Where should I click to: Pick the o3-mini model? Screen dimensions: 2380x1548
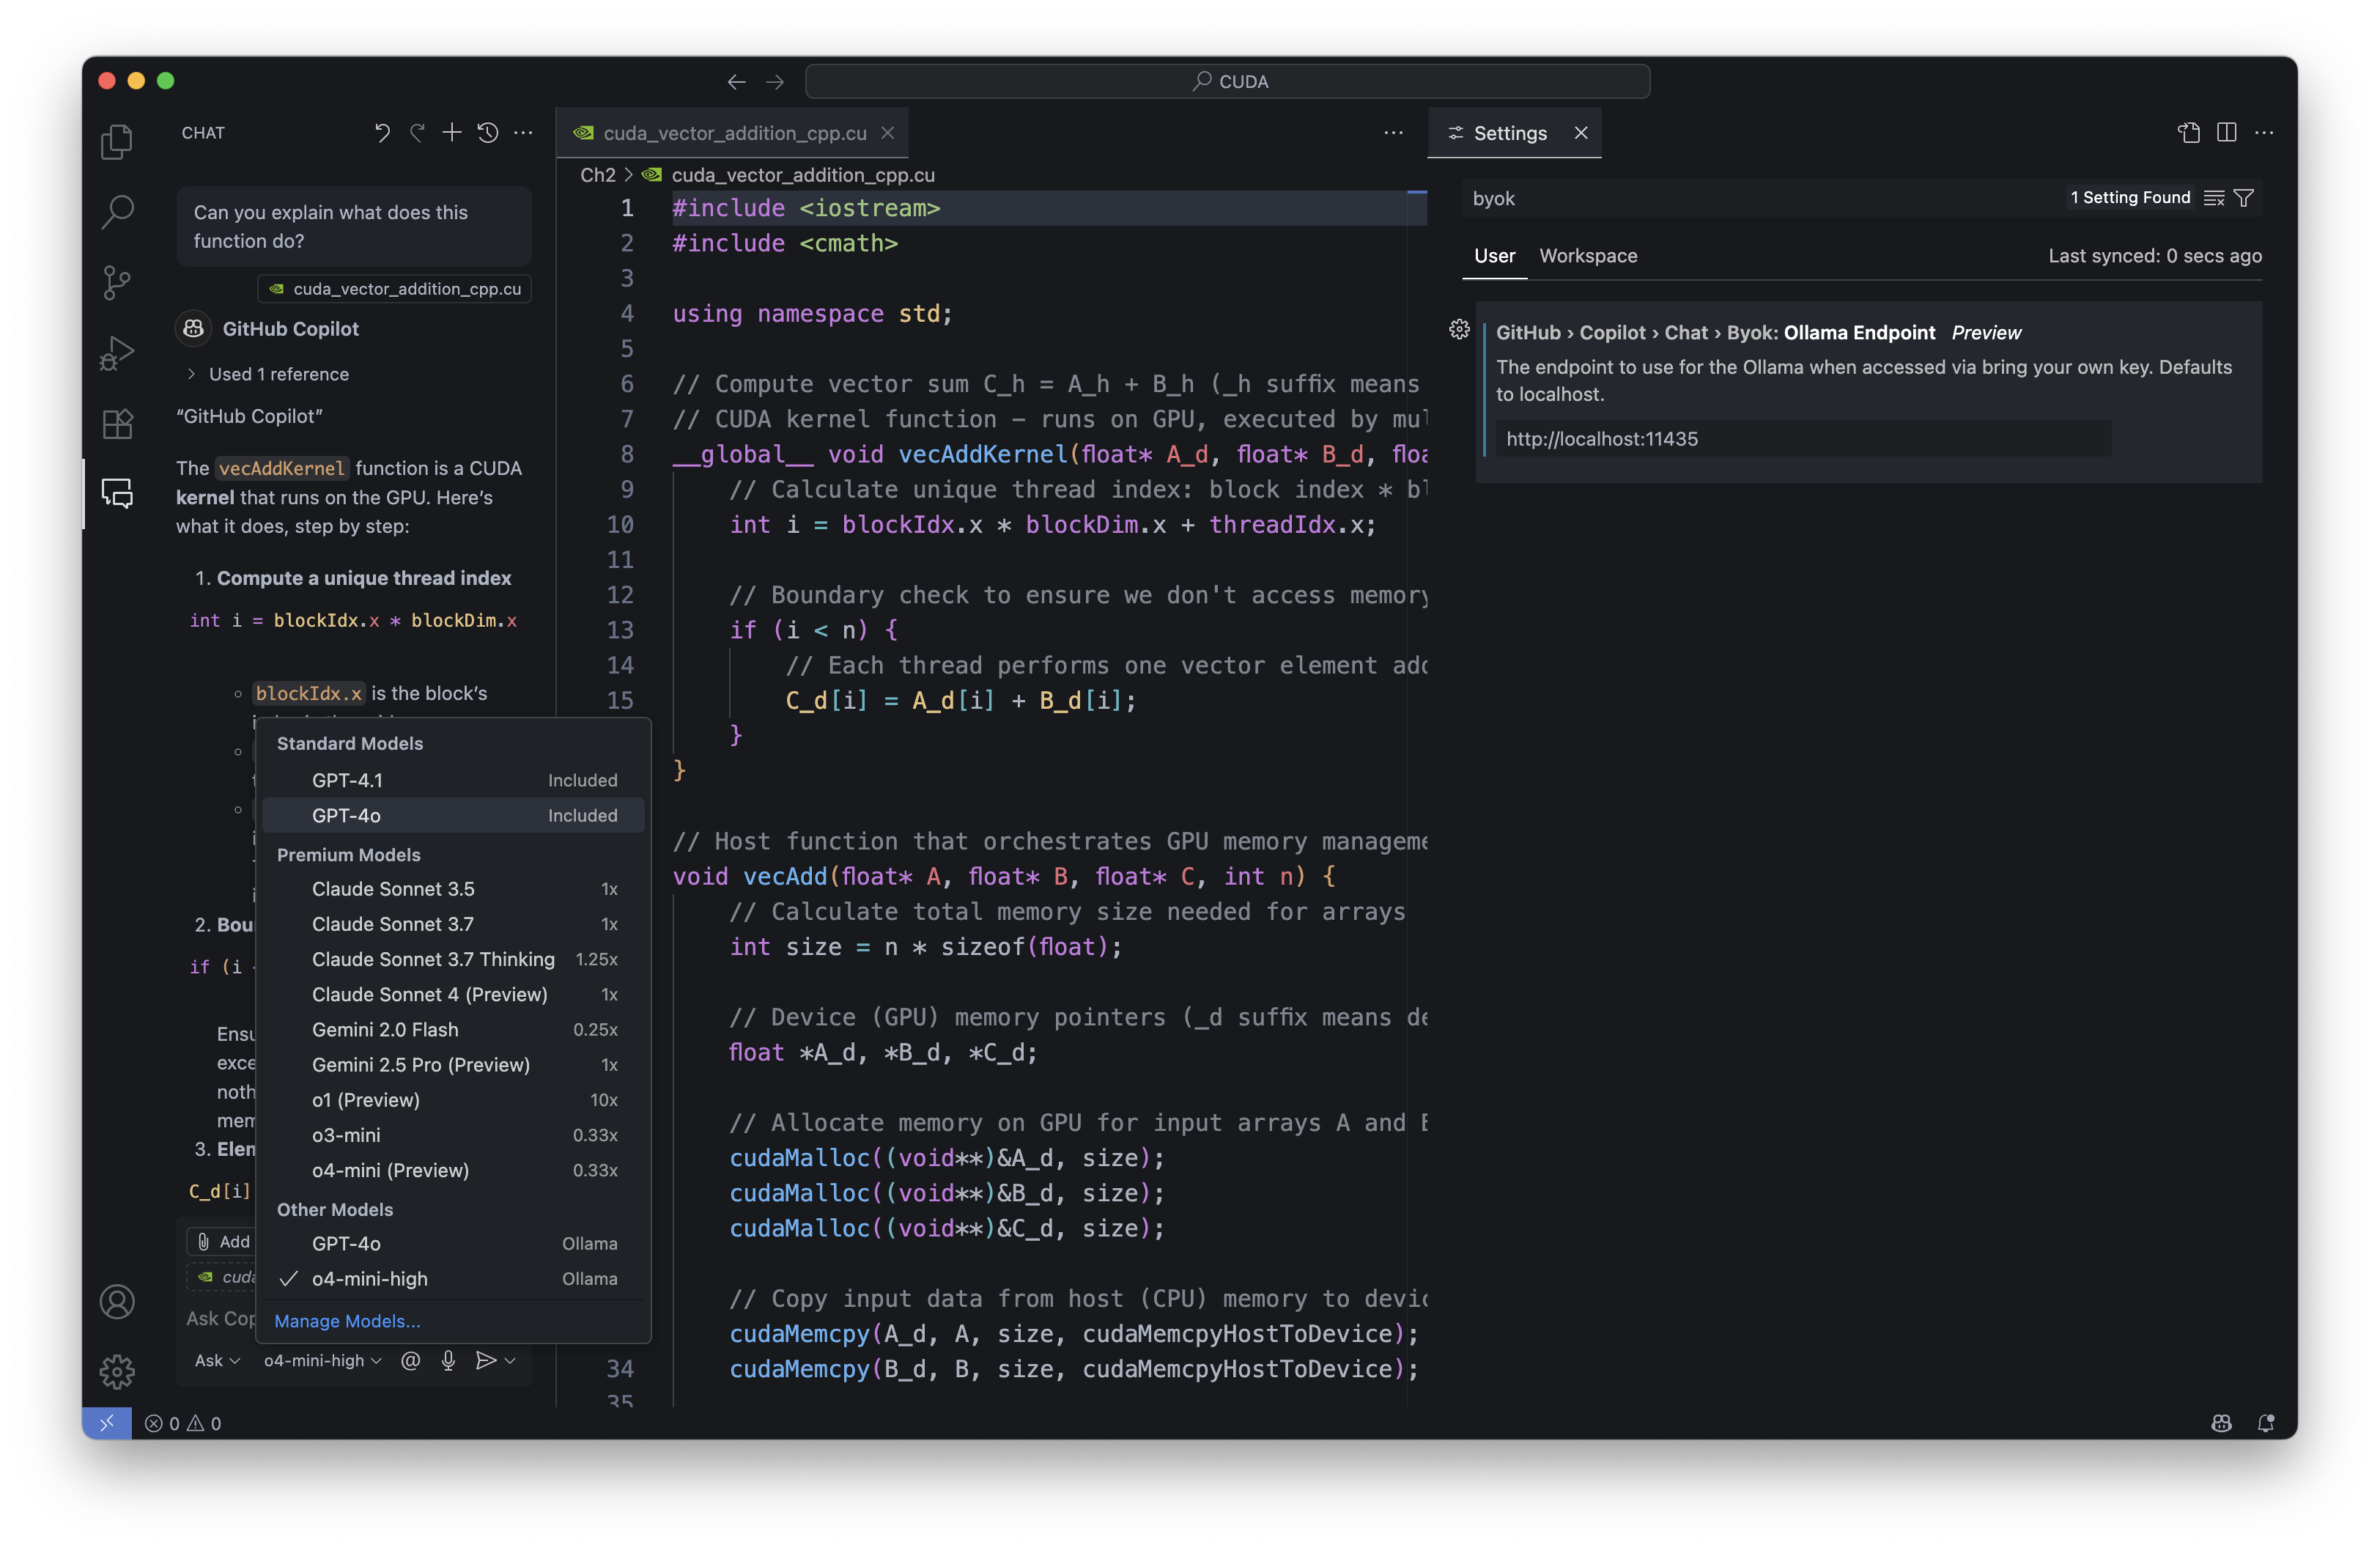[x=453, y=1135]
